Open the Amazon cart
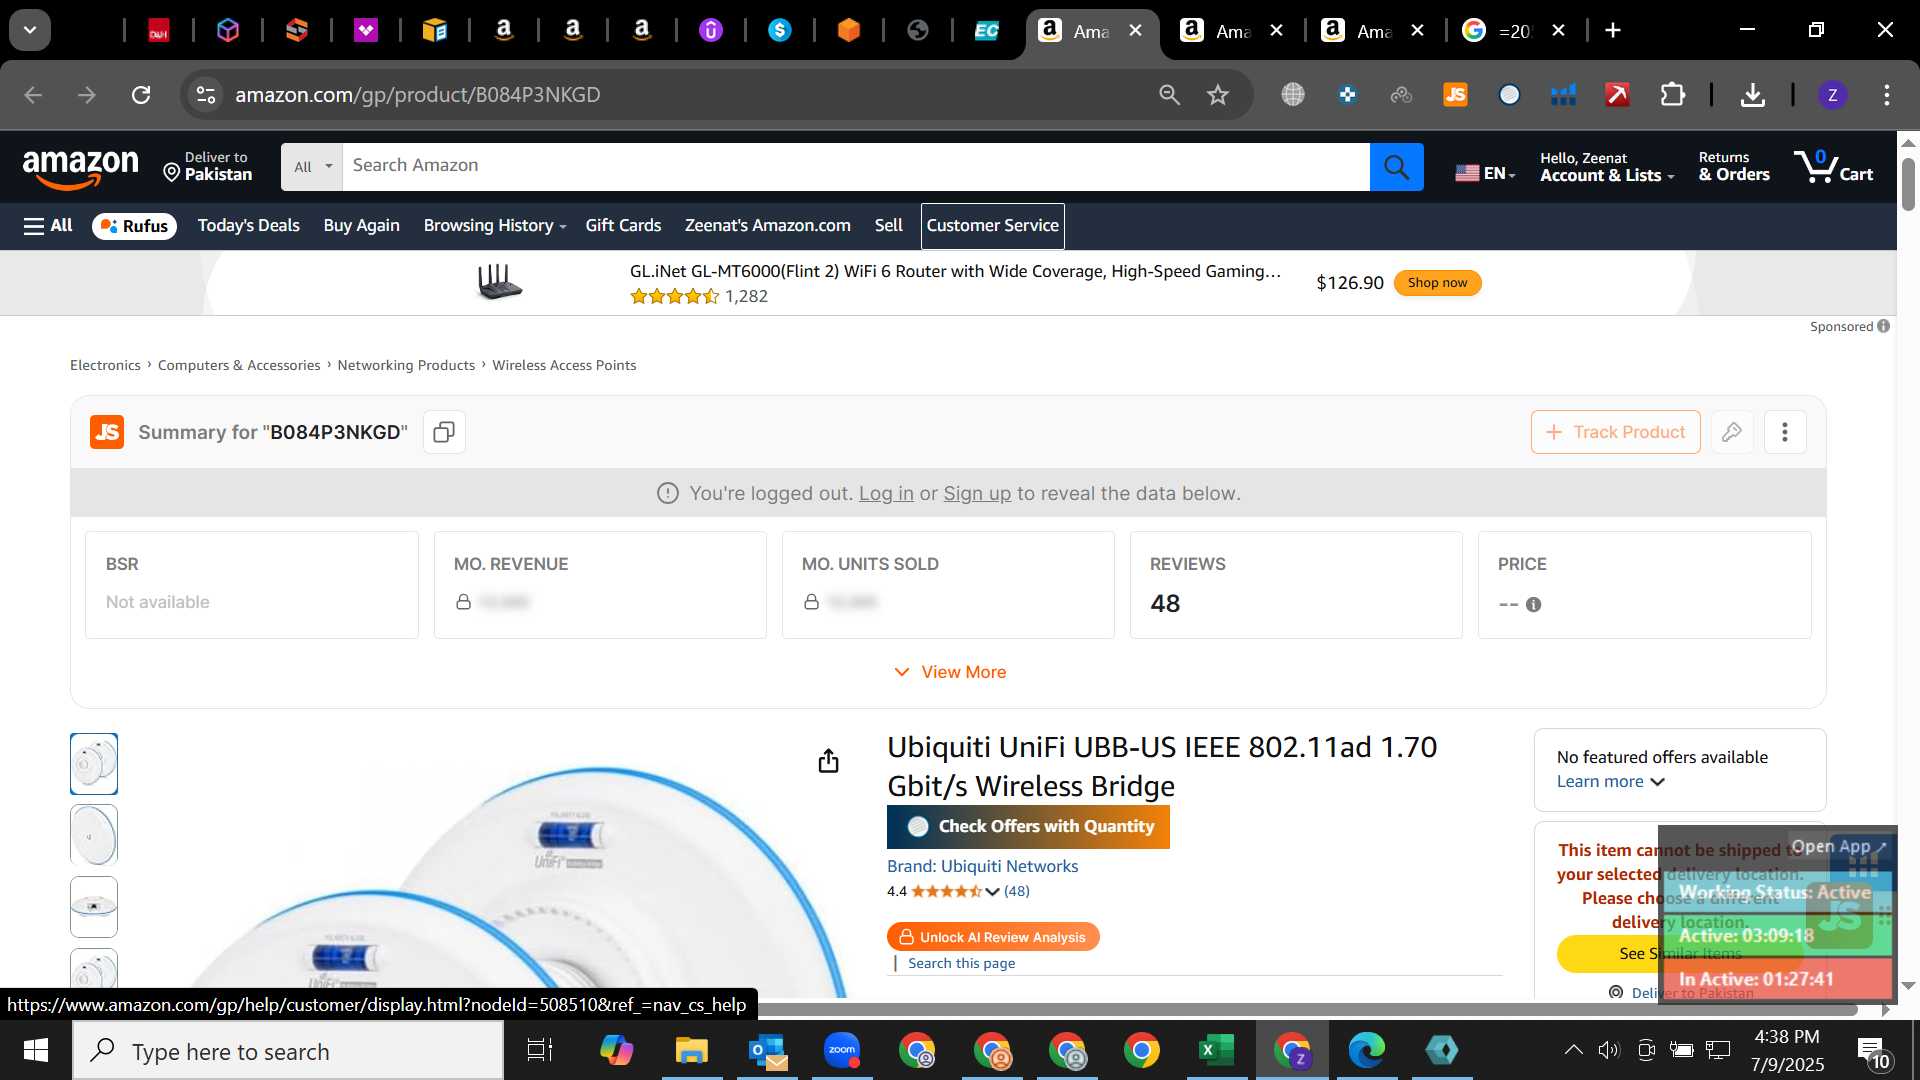 pos(1833,166)
